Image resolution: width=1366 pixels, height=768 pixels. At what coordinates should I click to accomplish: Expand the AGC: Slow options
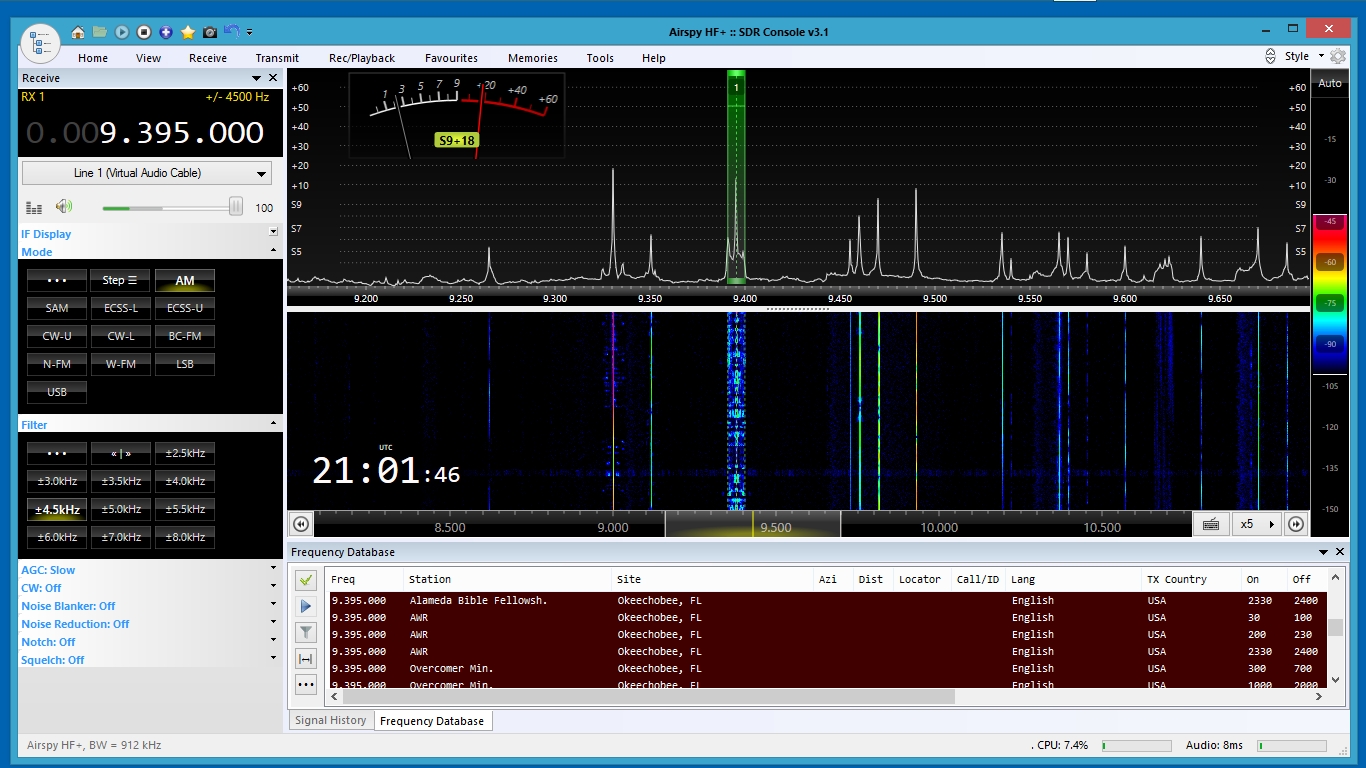[x=273, y=570]
